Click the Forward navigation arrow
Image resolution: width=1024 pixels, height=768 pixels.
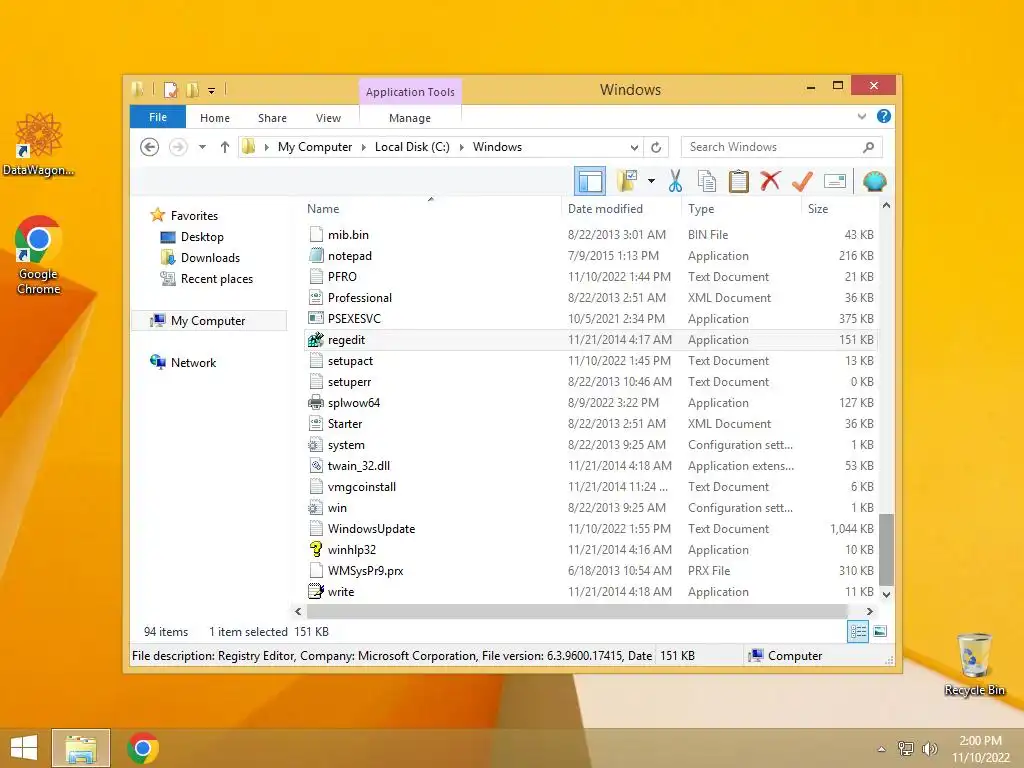click(x=178, y=147)
